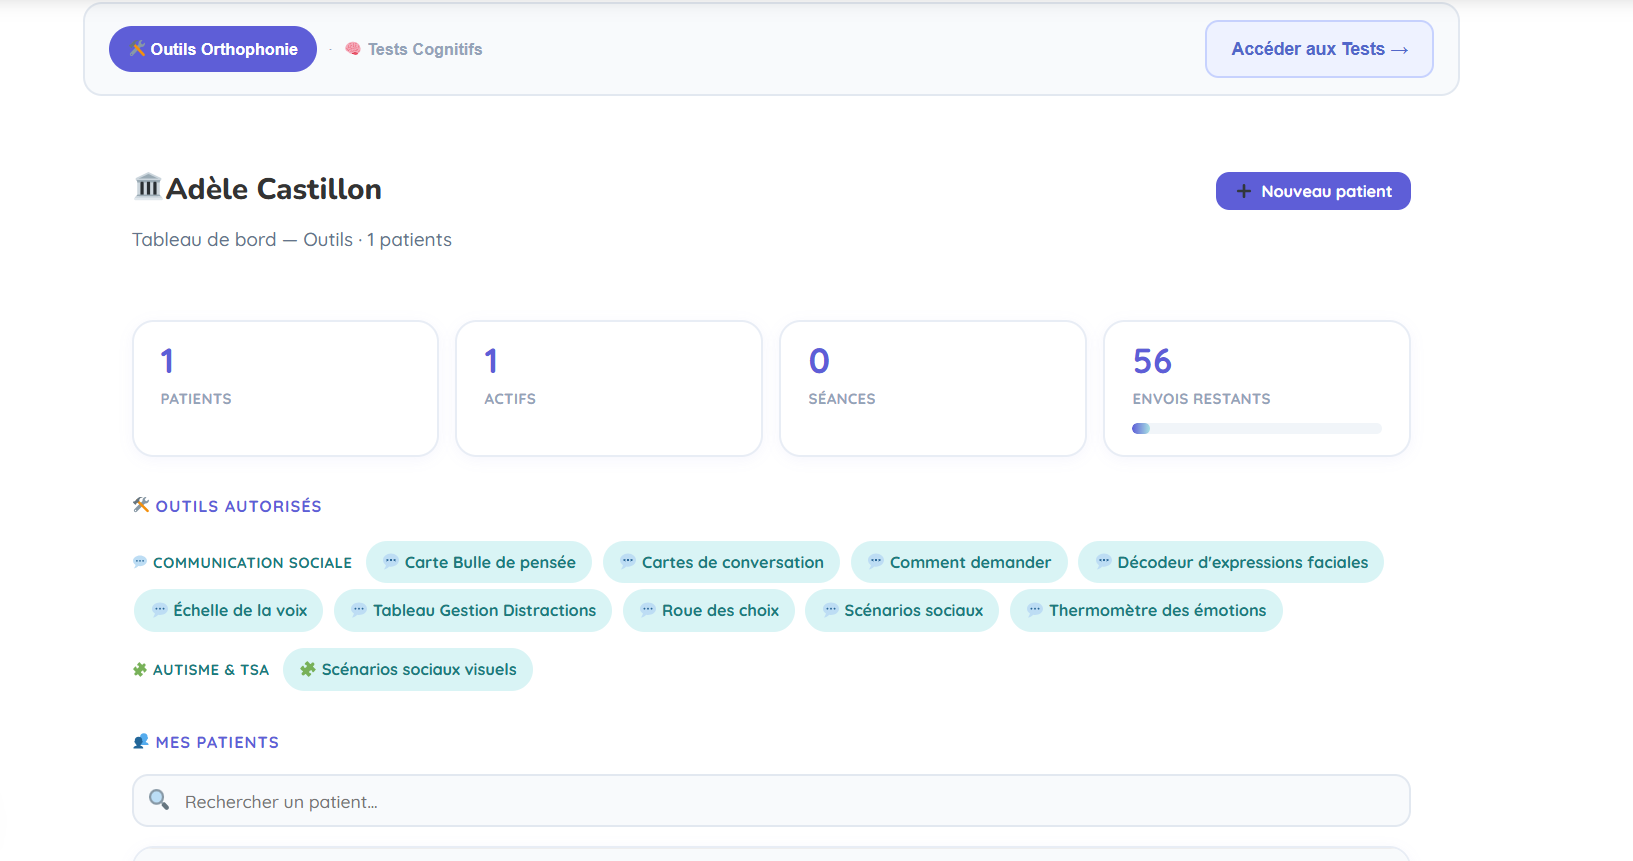Image resolution: width=1633 pixels, height=861 pixels.
Task: Click the Séances count card
Action: coord(933,388)
